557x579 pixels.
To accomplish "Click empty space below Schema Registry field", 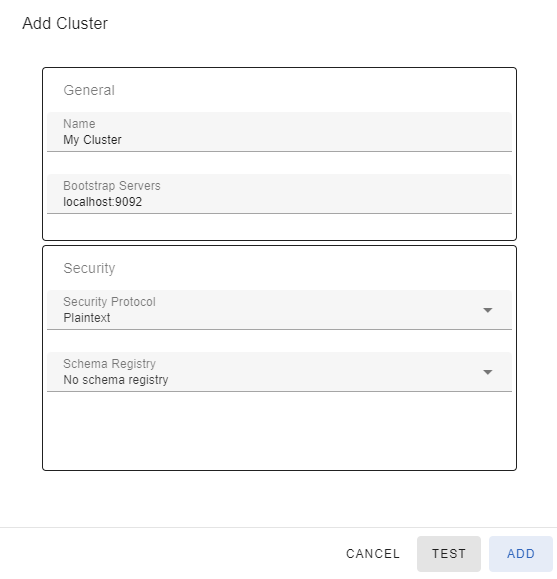I will 279,430.
